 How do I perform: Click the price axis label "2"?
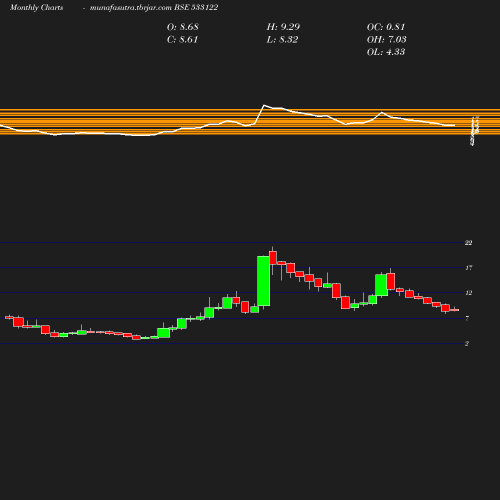pos(467,343)
